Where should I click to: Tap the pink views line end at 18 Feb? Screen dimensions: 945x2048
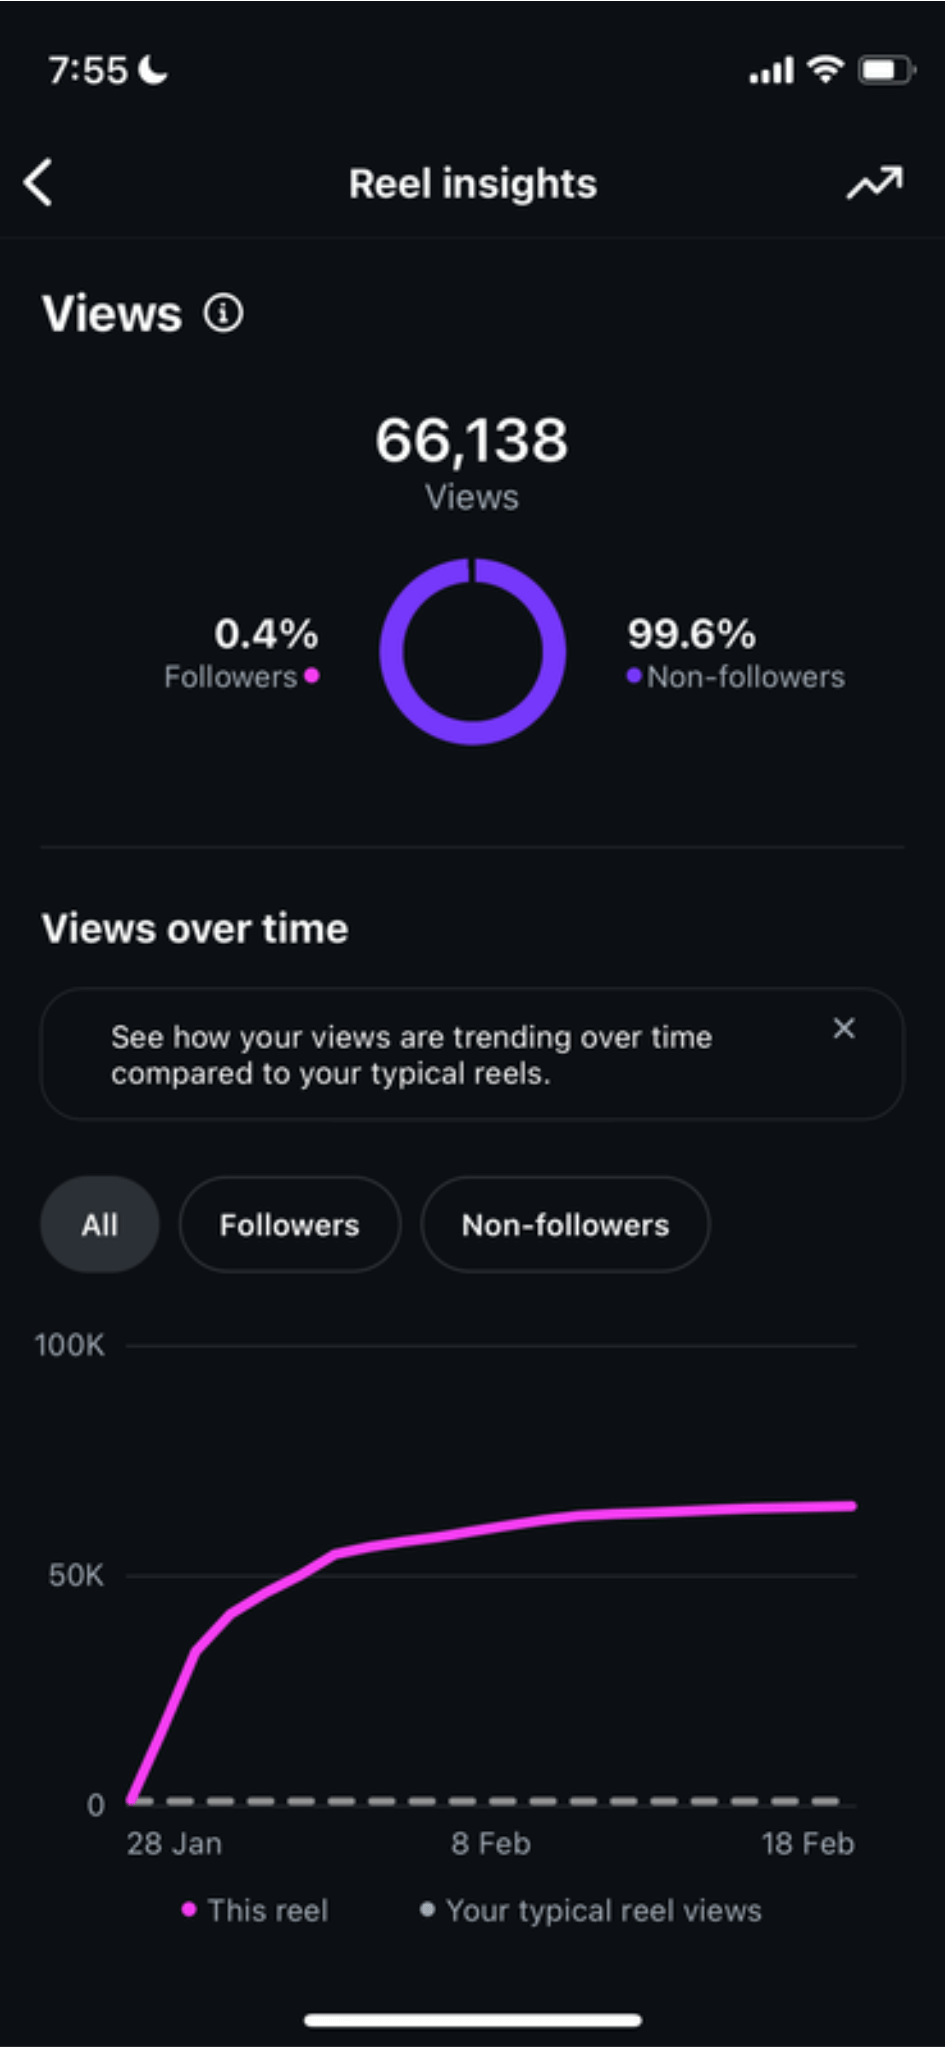pyautogui.click(x=850, y=1505)
